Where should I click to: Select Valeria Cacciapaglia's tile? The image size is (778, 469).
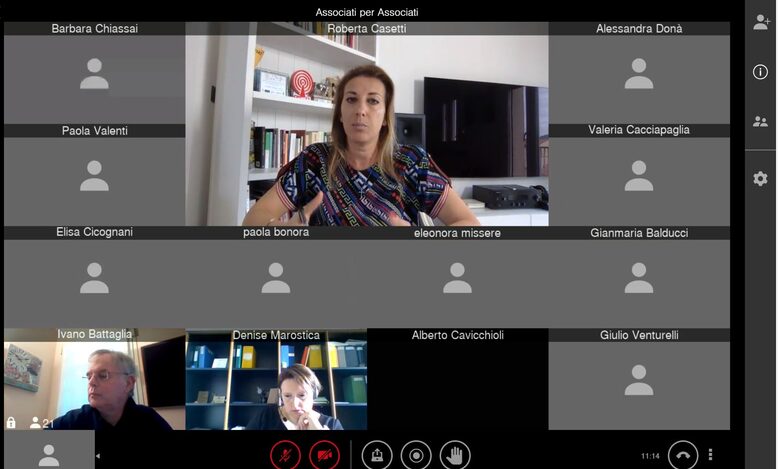click(639, 175)
